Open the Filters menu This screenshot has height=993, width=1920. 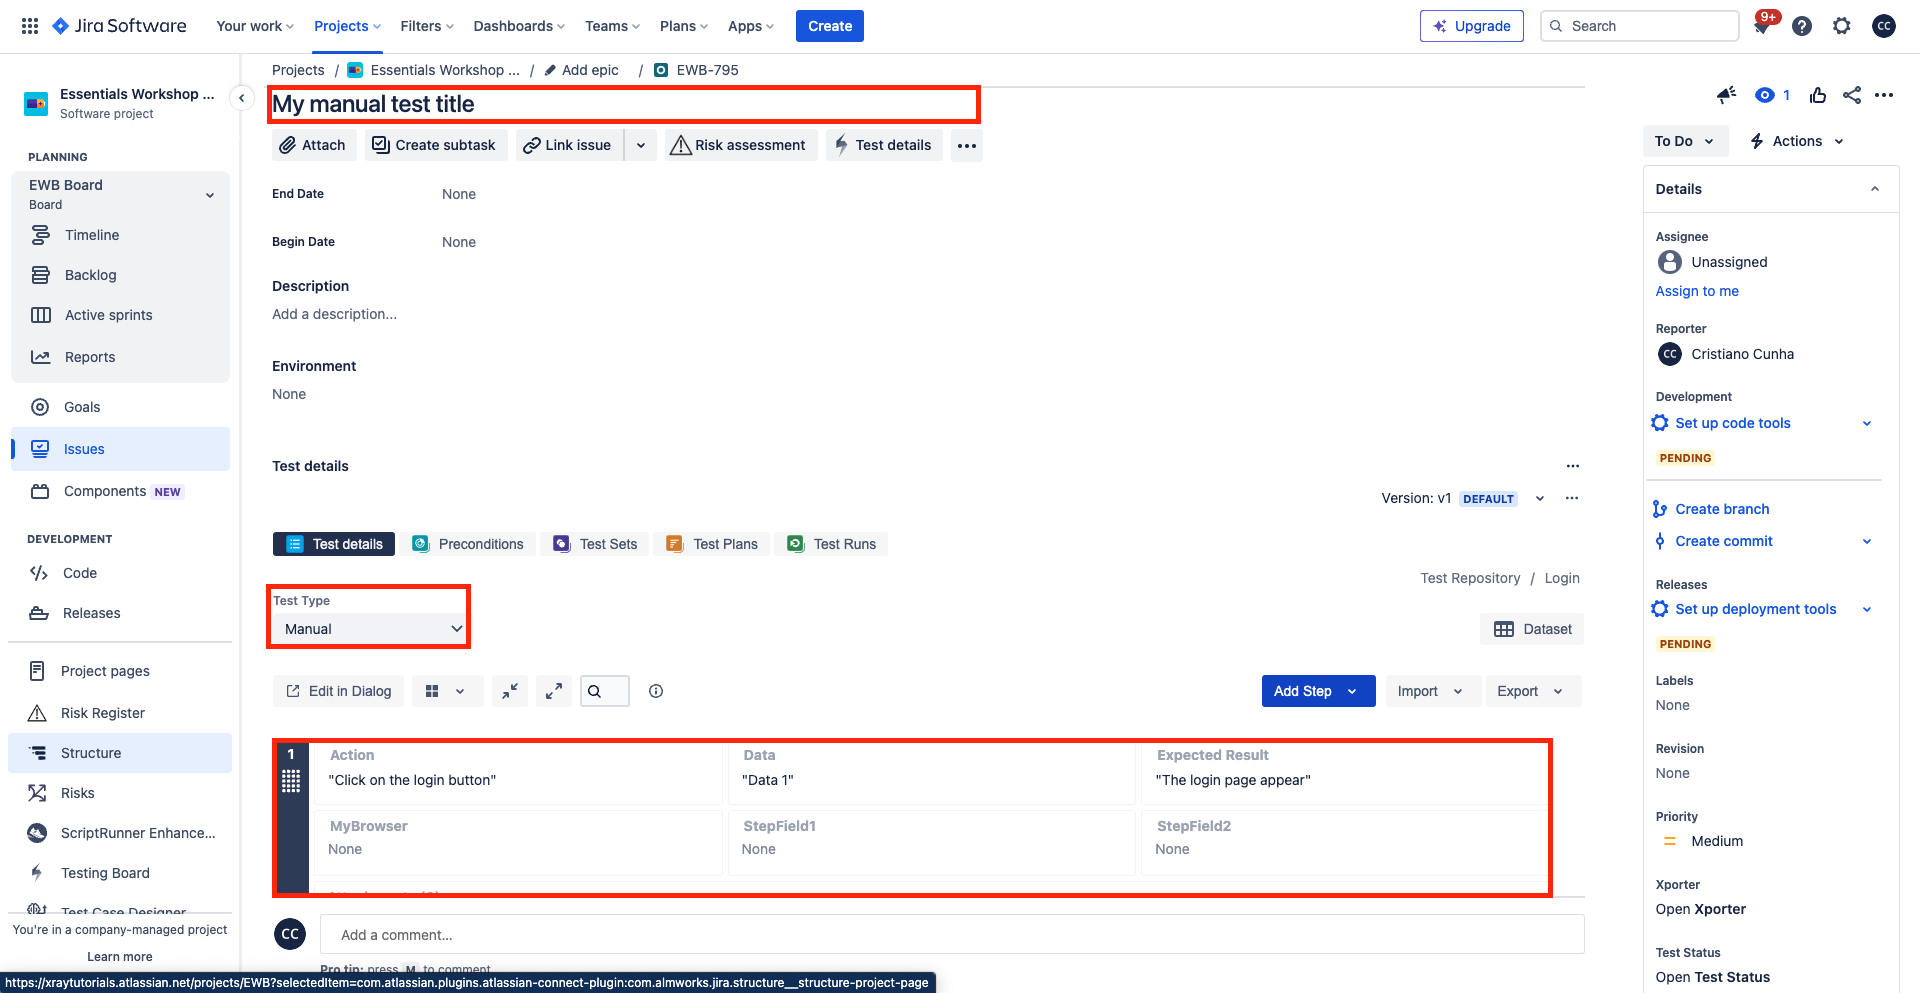pos(427,26)
